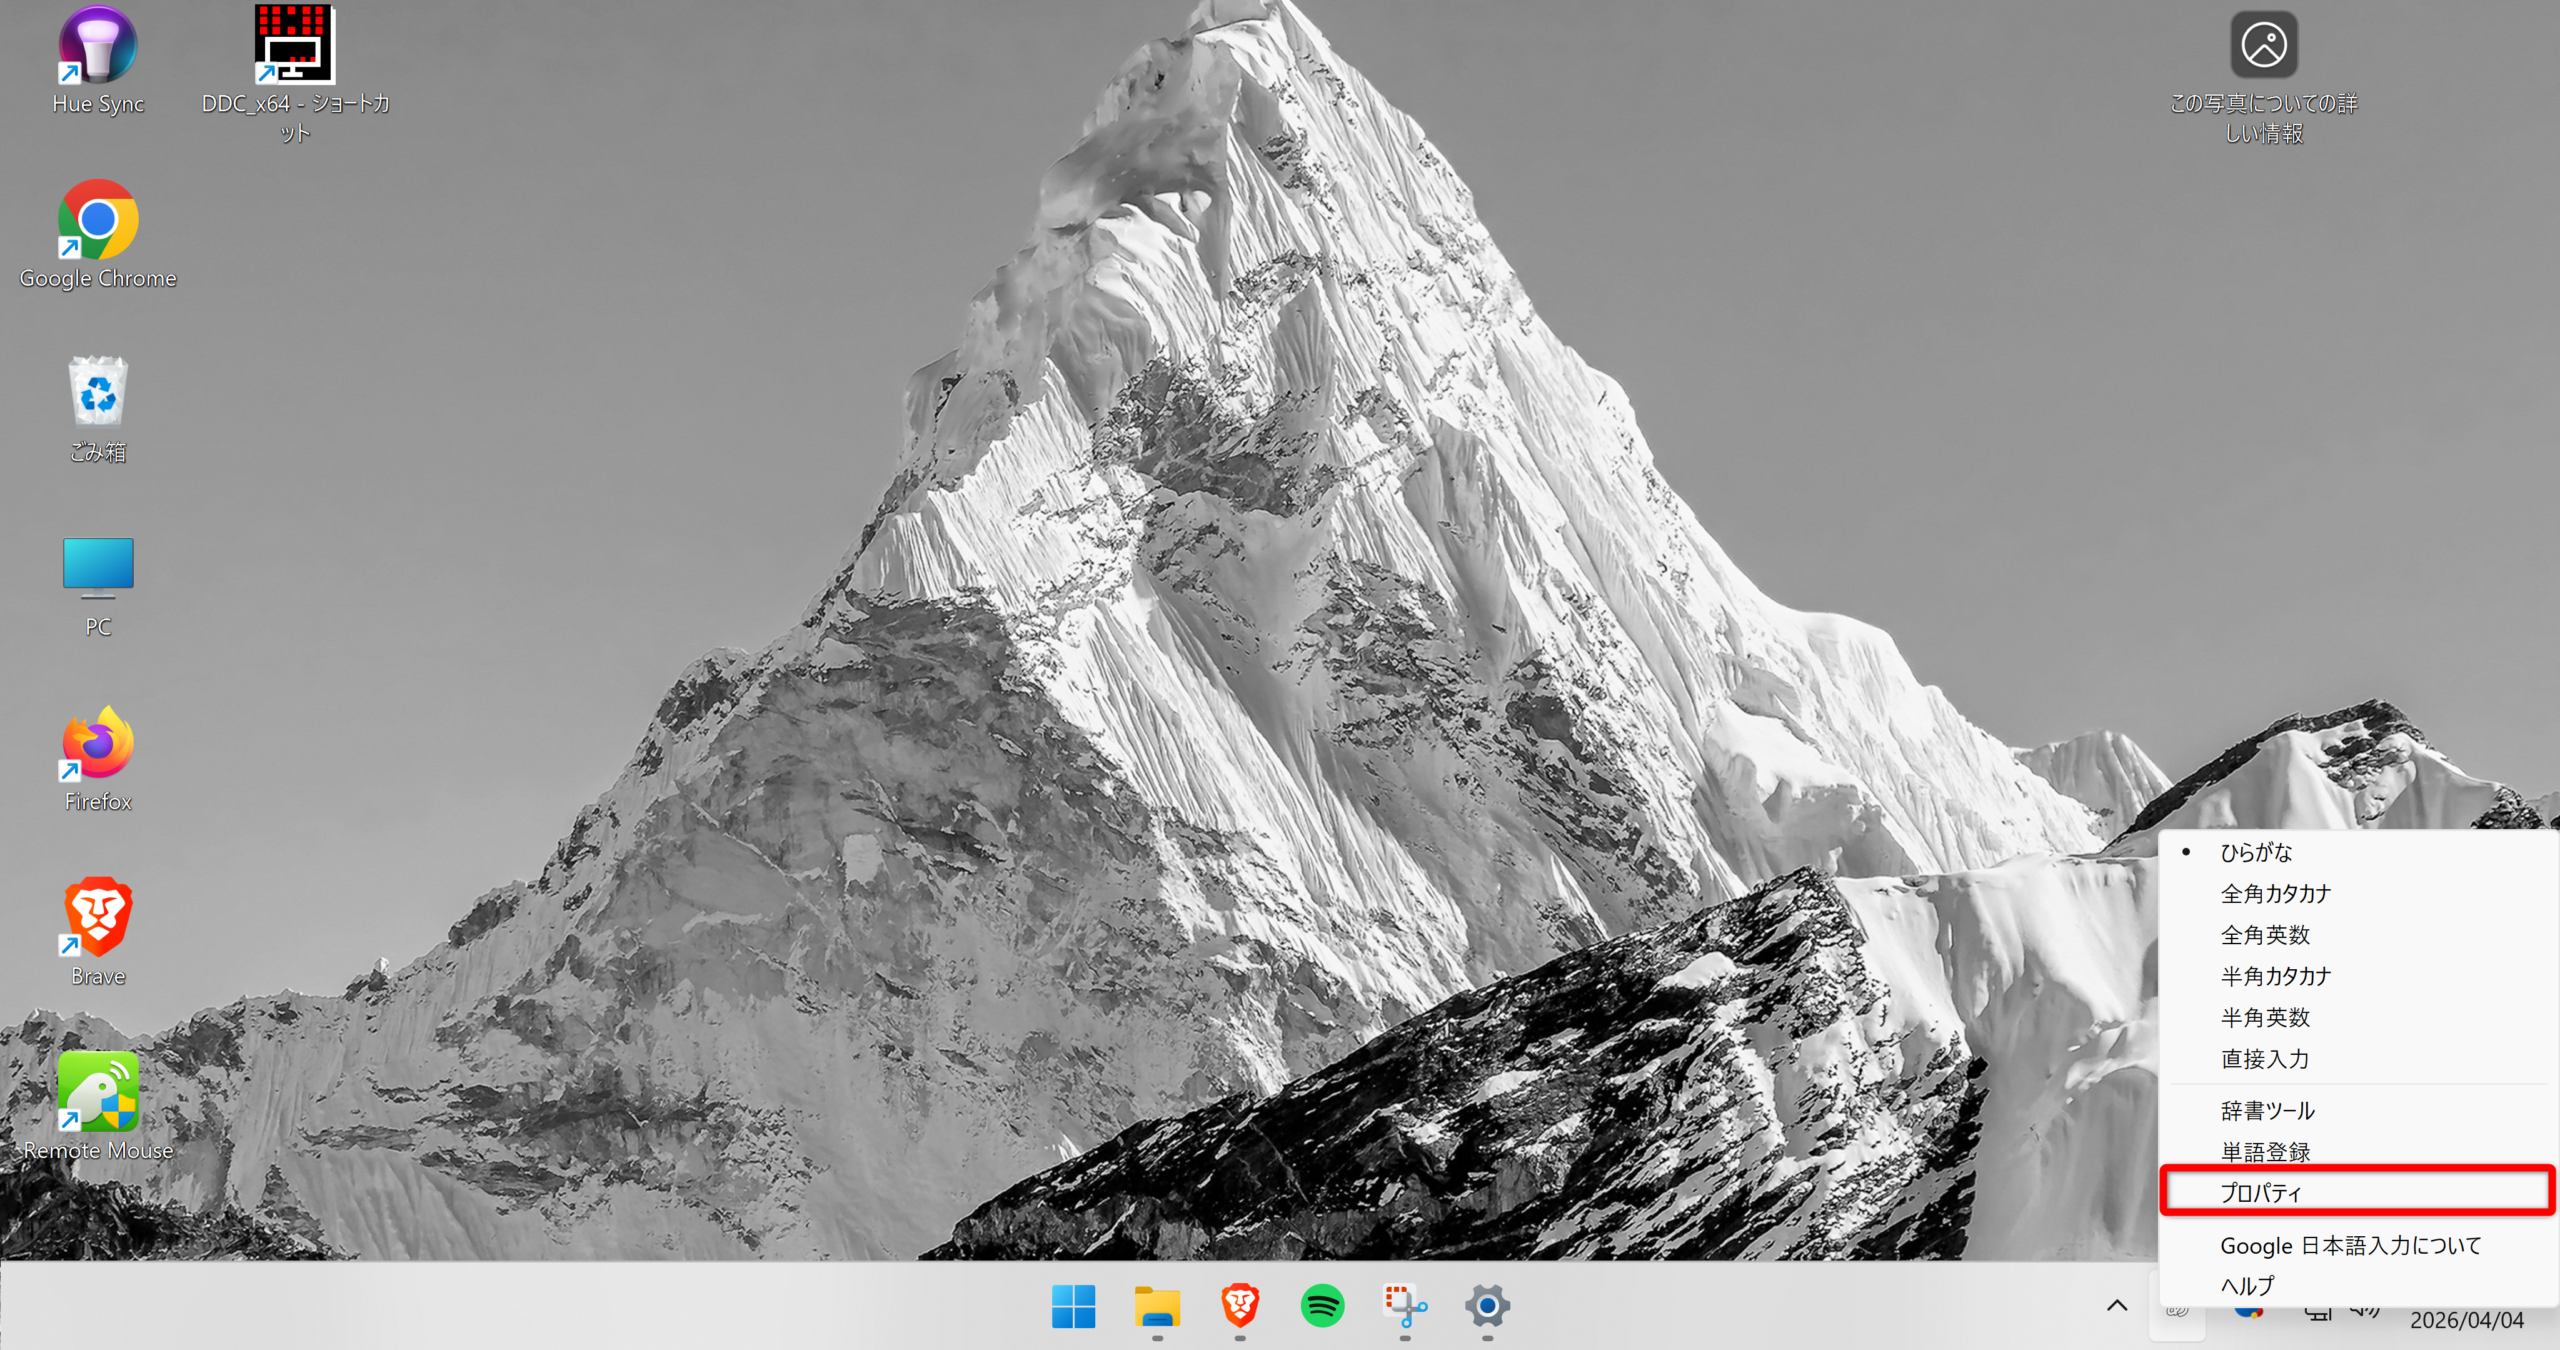Expand the hidden system tray icons chevron
Viewport: 2560px width, 1350px height.
2117,1306
